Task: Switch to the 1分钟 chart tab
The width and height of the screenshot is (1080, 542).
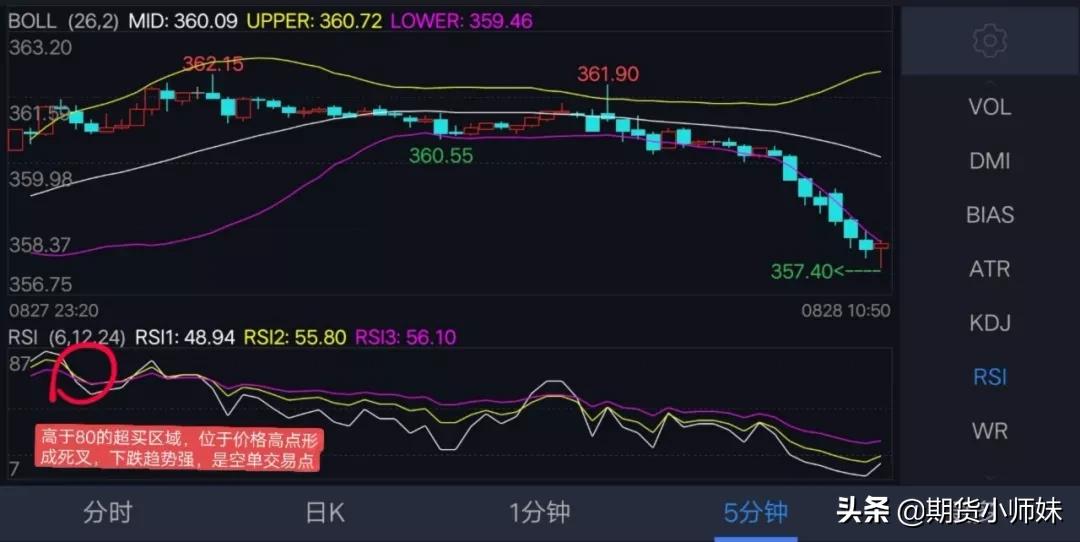Action: [540, 512]
